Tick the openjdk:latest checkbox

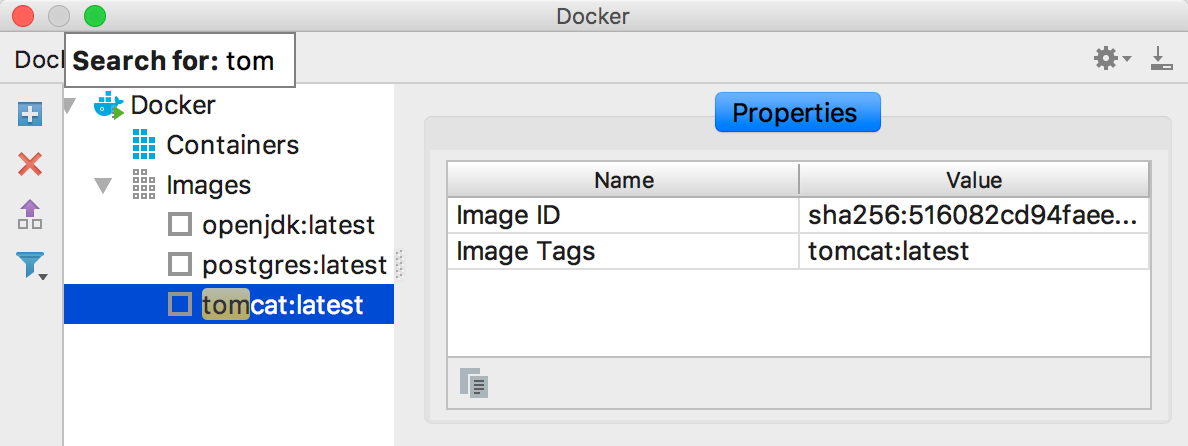(x=180, y=225)
